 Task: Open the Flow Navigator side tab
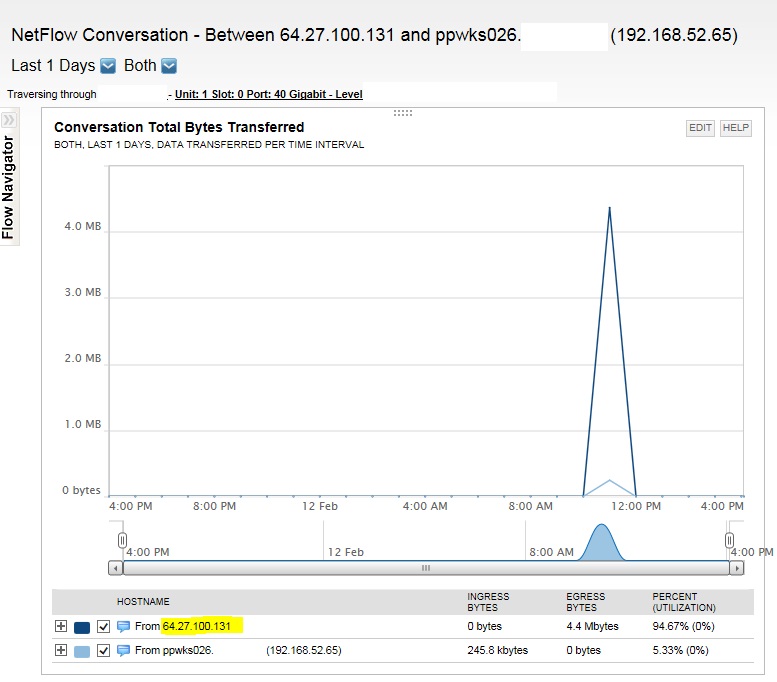[9, 187]
